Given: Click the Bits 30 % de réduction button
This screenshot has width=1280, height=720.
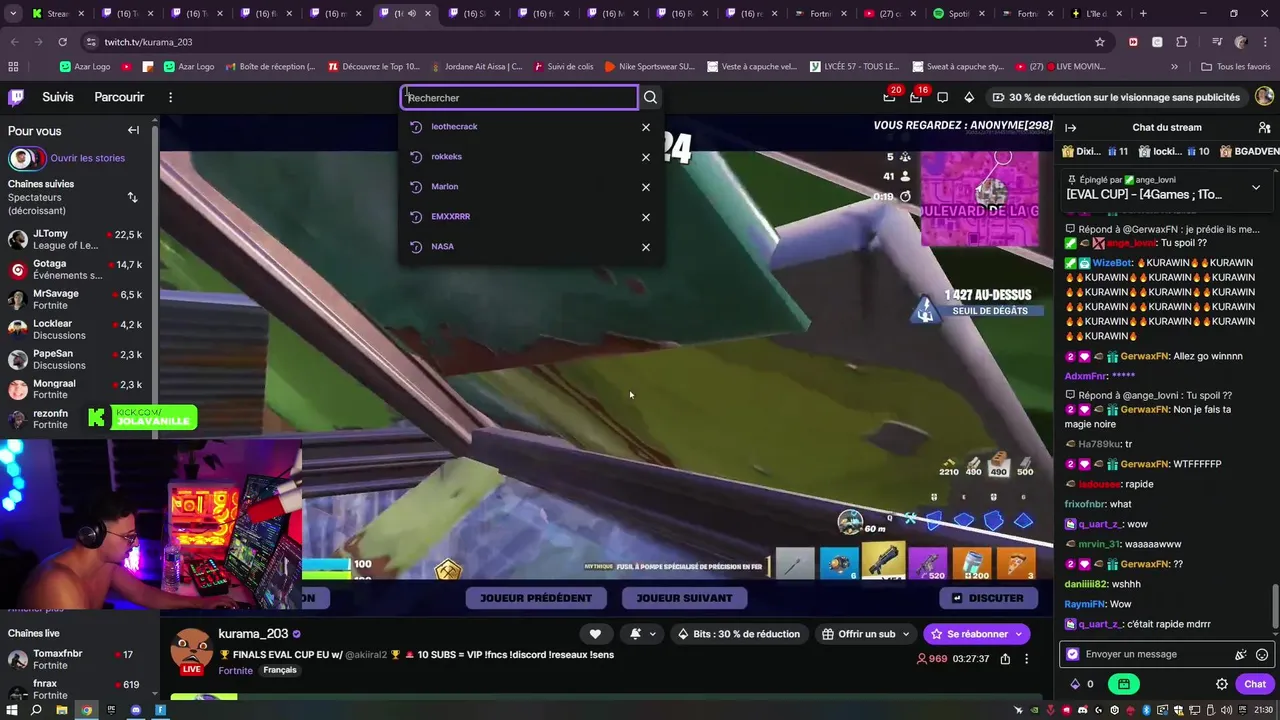Looking at the screenshot, I should (x=739, y=633).
